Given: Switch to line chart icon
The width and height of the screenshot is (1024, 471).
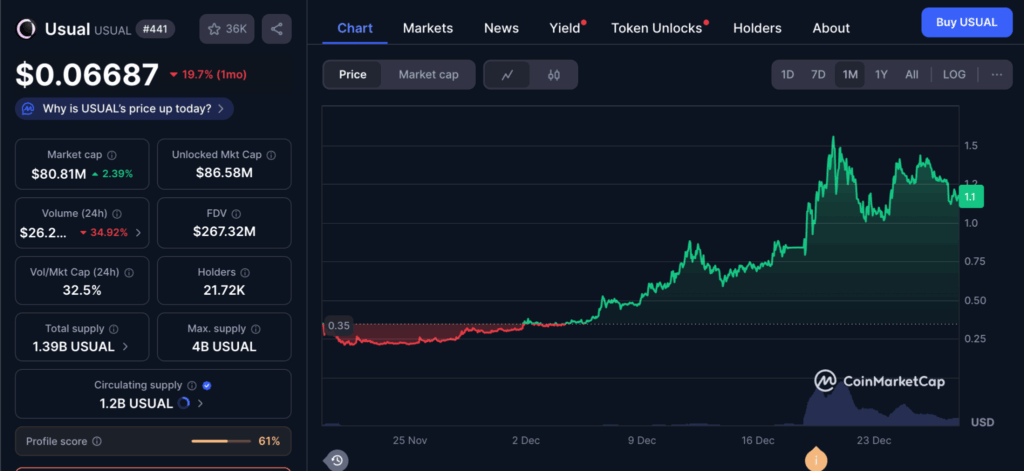Looking at the screenshot, I should (508, 75).
